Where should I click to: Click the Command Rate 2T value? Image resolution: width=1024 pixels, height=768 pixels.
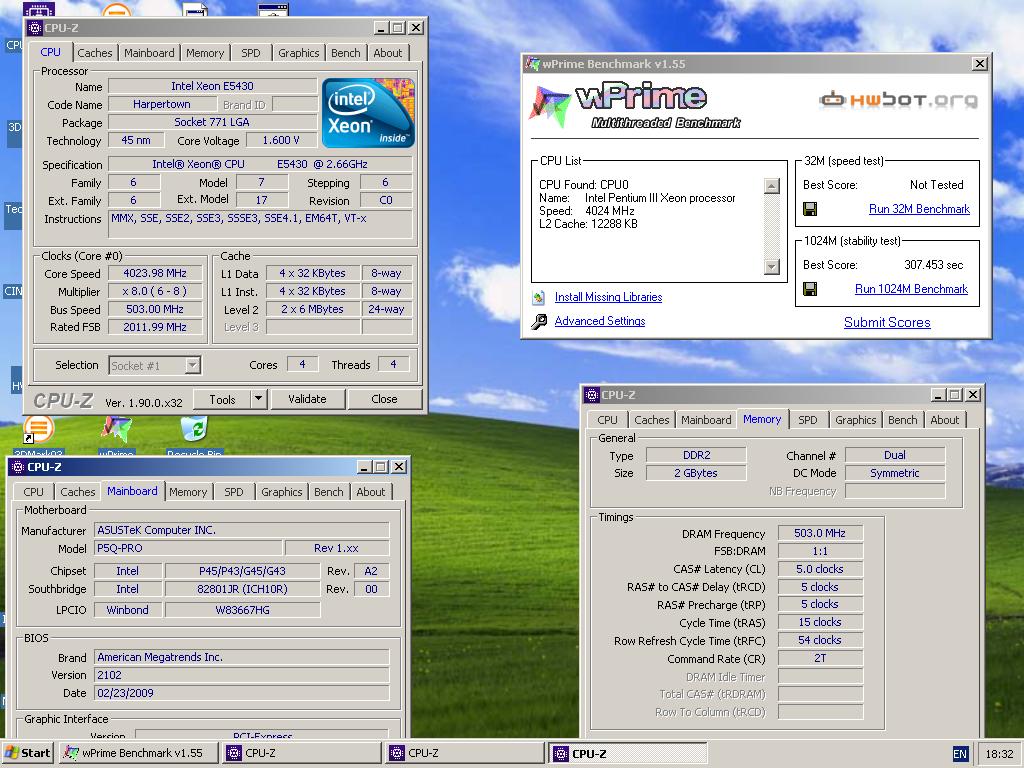[x=820, y=658]
